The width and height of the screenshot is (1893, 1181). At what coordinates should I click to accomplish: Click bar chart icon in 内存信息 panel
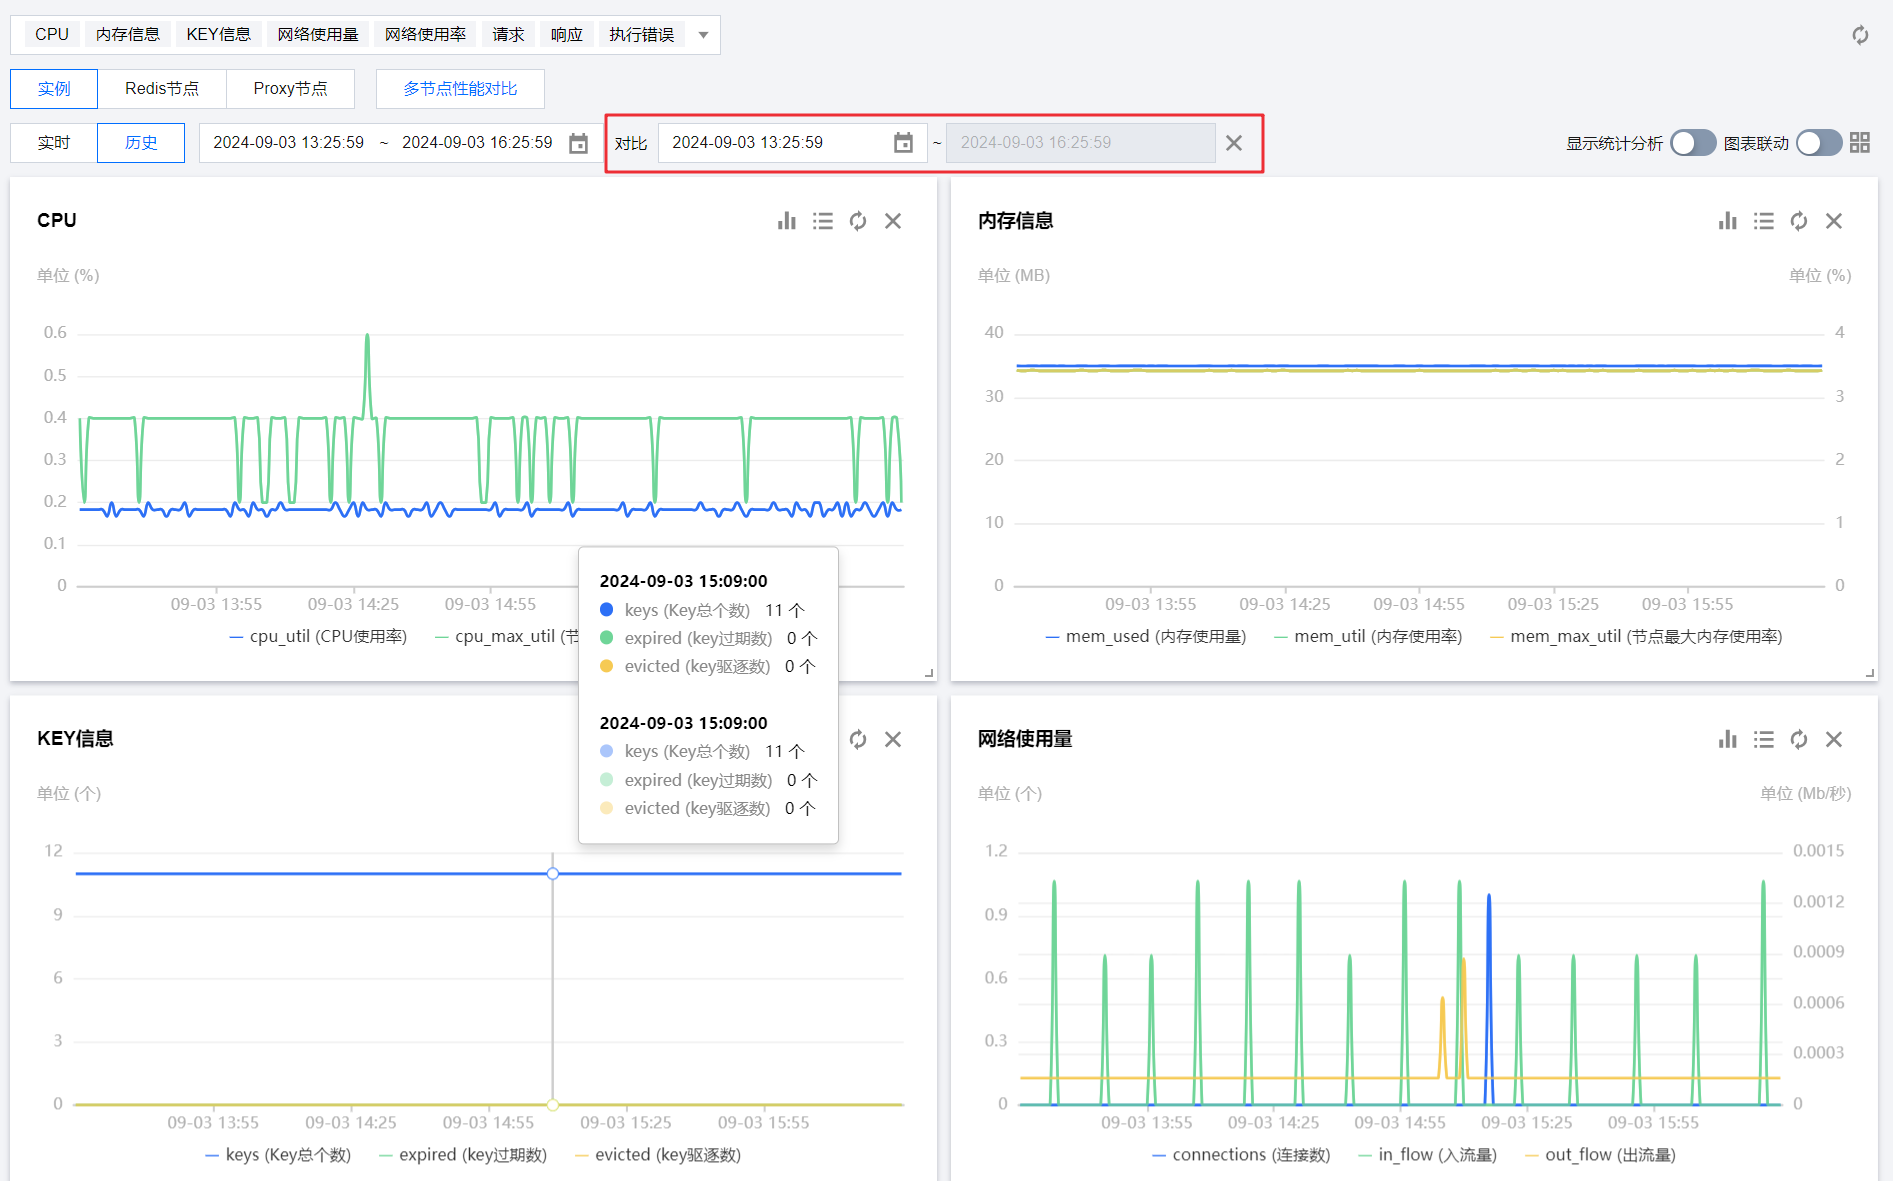[1727, 221]
